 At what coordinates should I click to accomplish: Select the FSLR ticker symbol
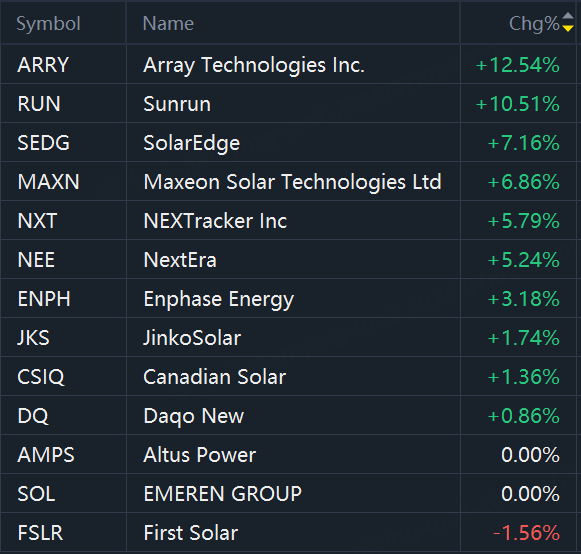(40, 533)
